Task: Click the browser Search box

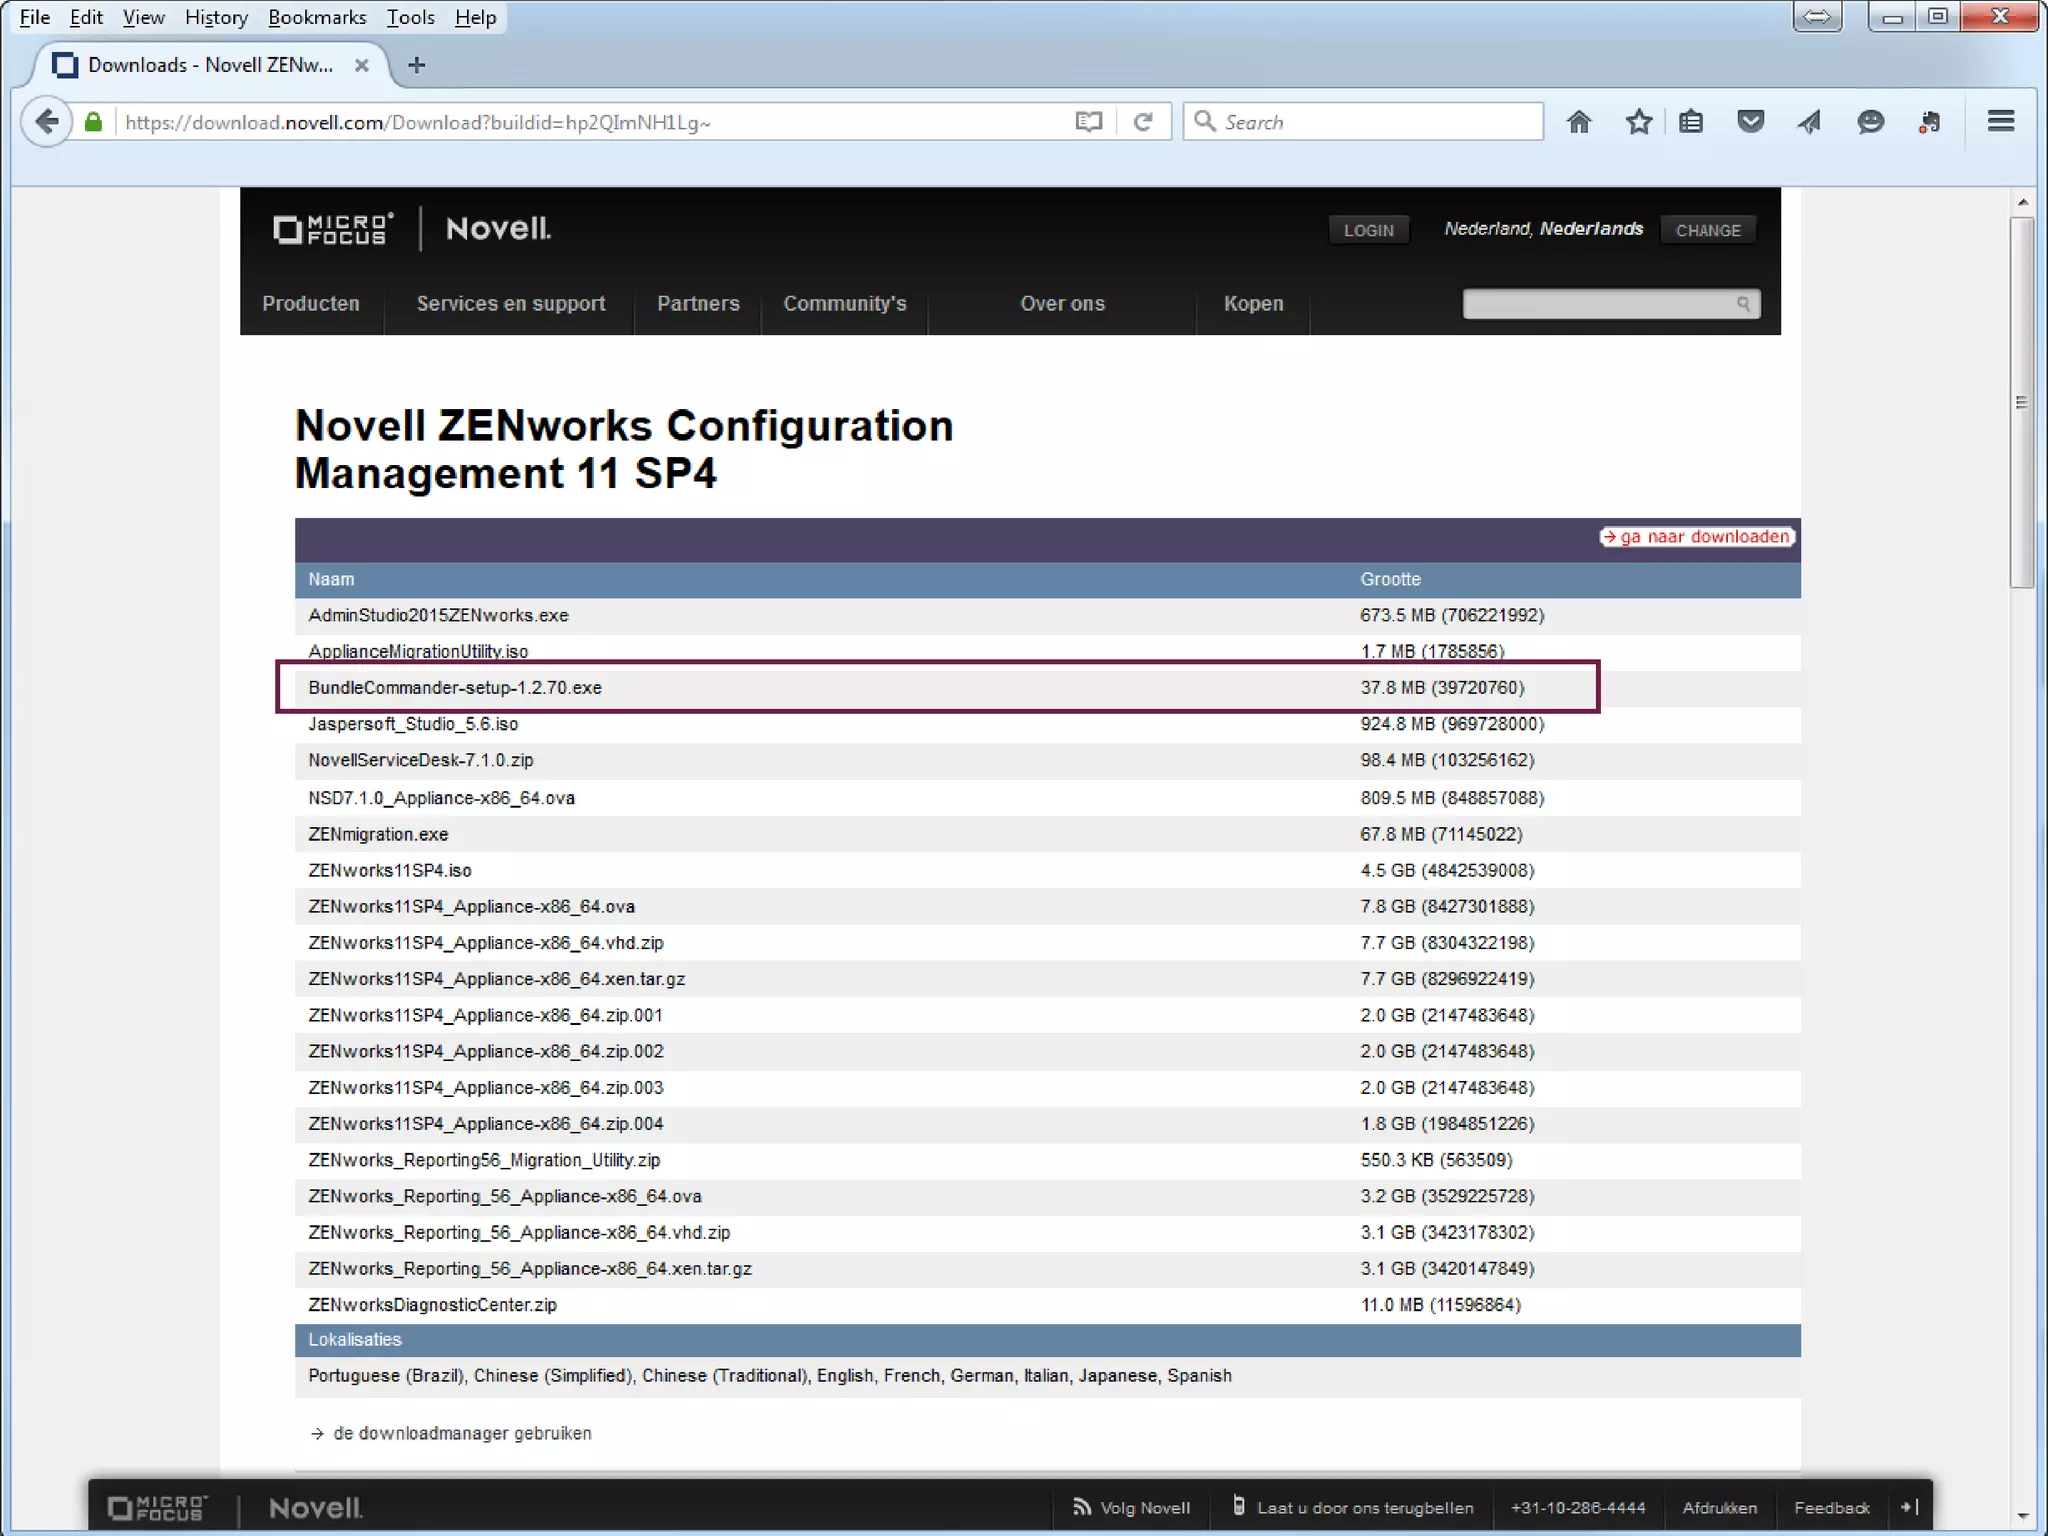Action: coord(1363,122)
